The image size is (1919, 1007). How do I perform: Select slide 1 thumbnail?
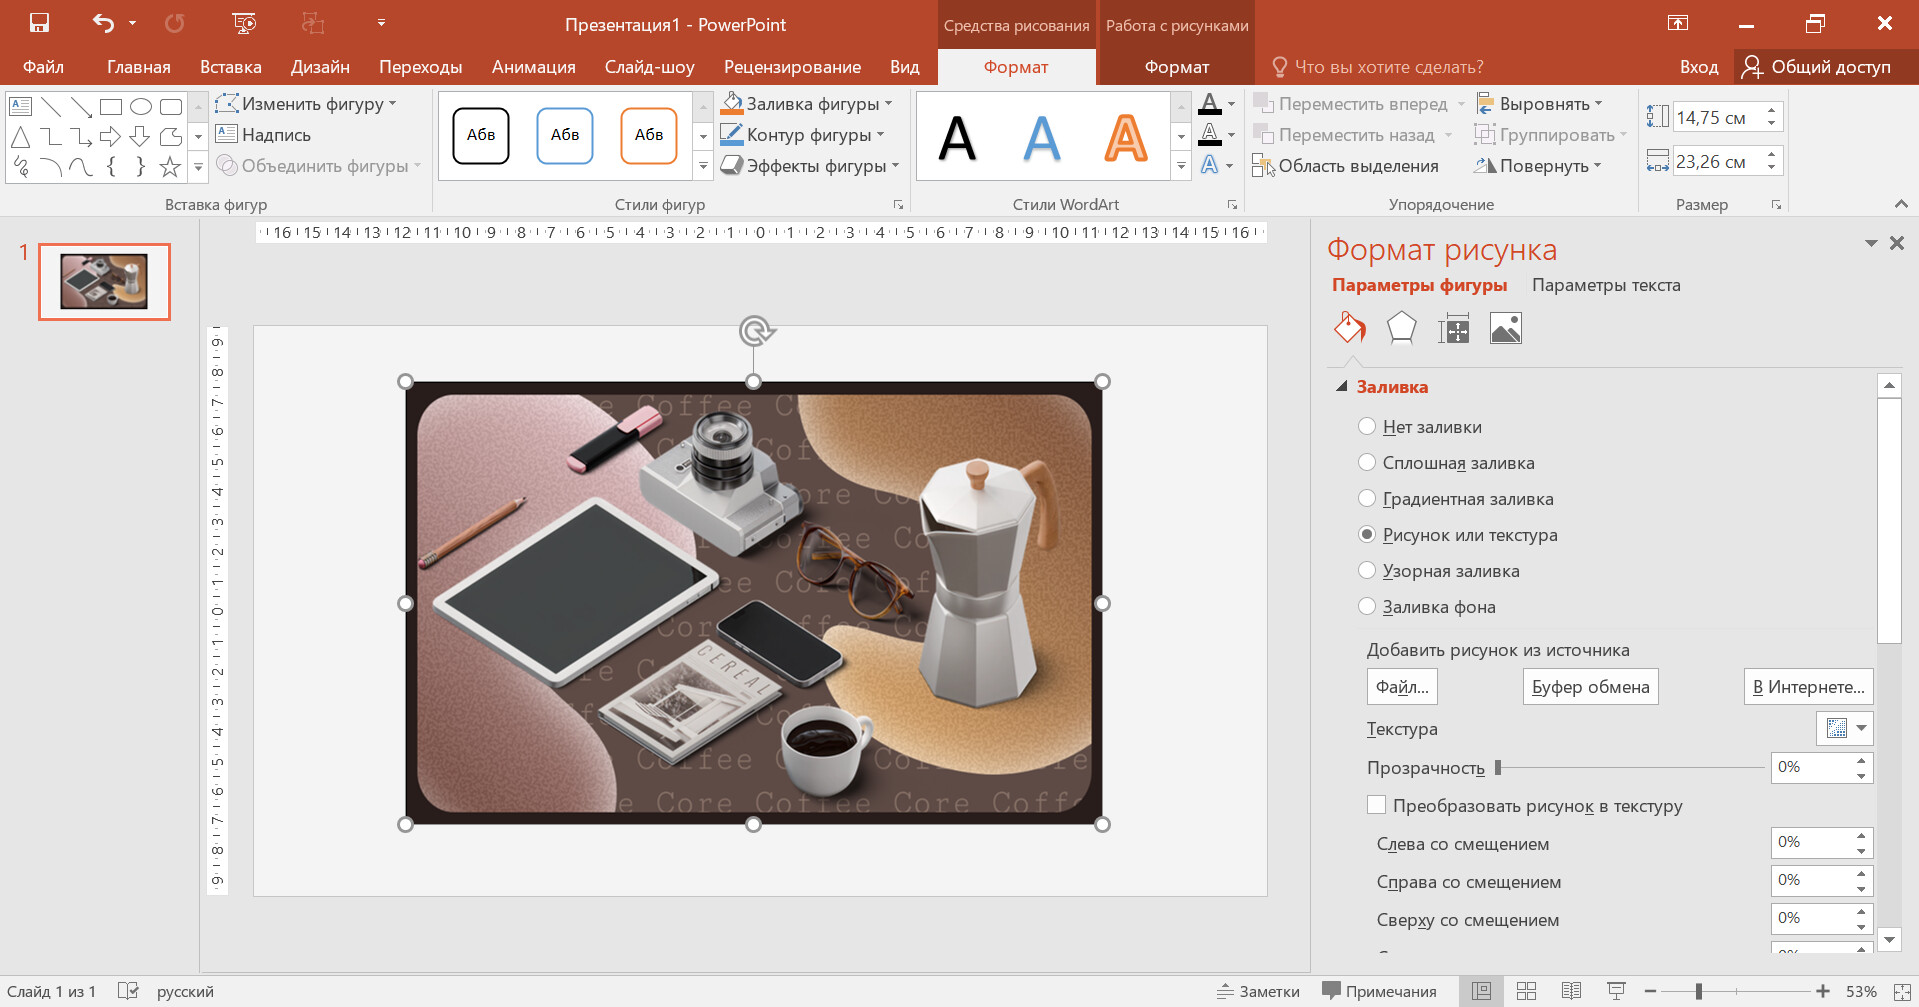[104, 282]
